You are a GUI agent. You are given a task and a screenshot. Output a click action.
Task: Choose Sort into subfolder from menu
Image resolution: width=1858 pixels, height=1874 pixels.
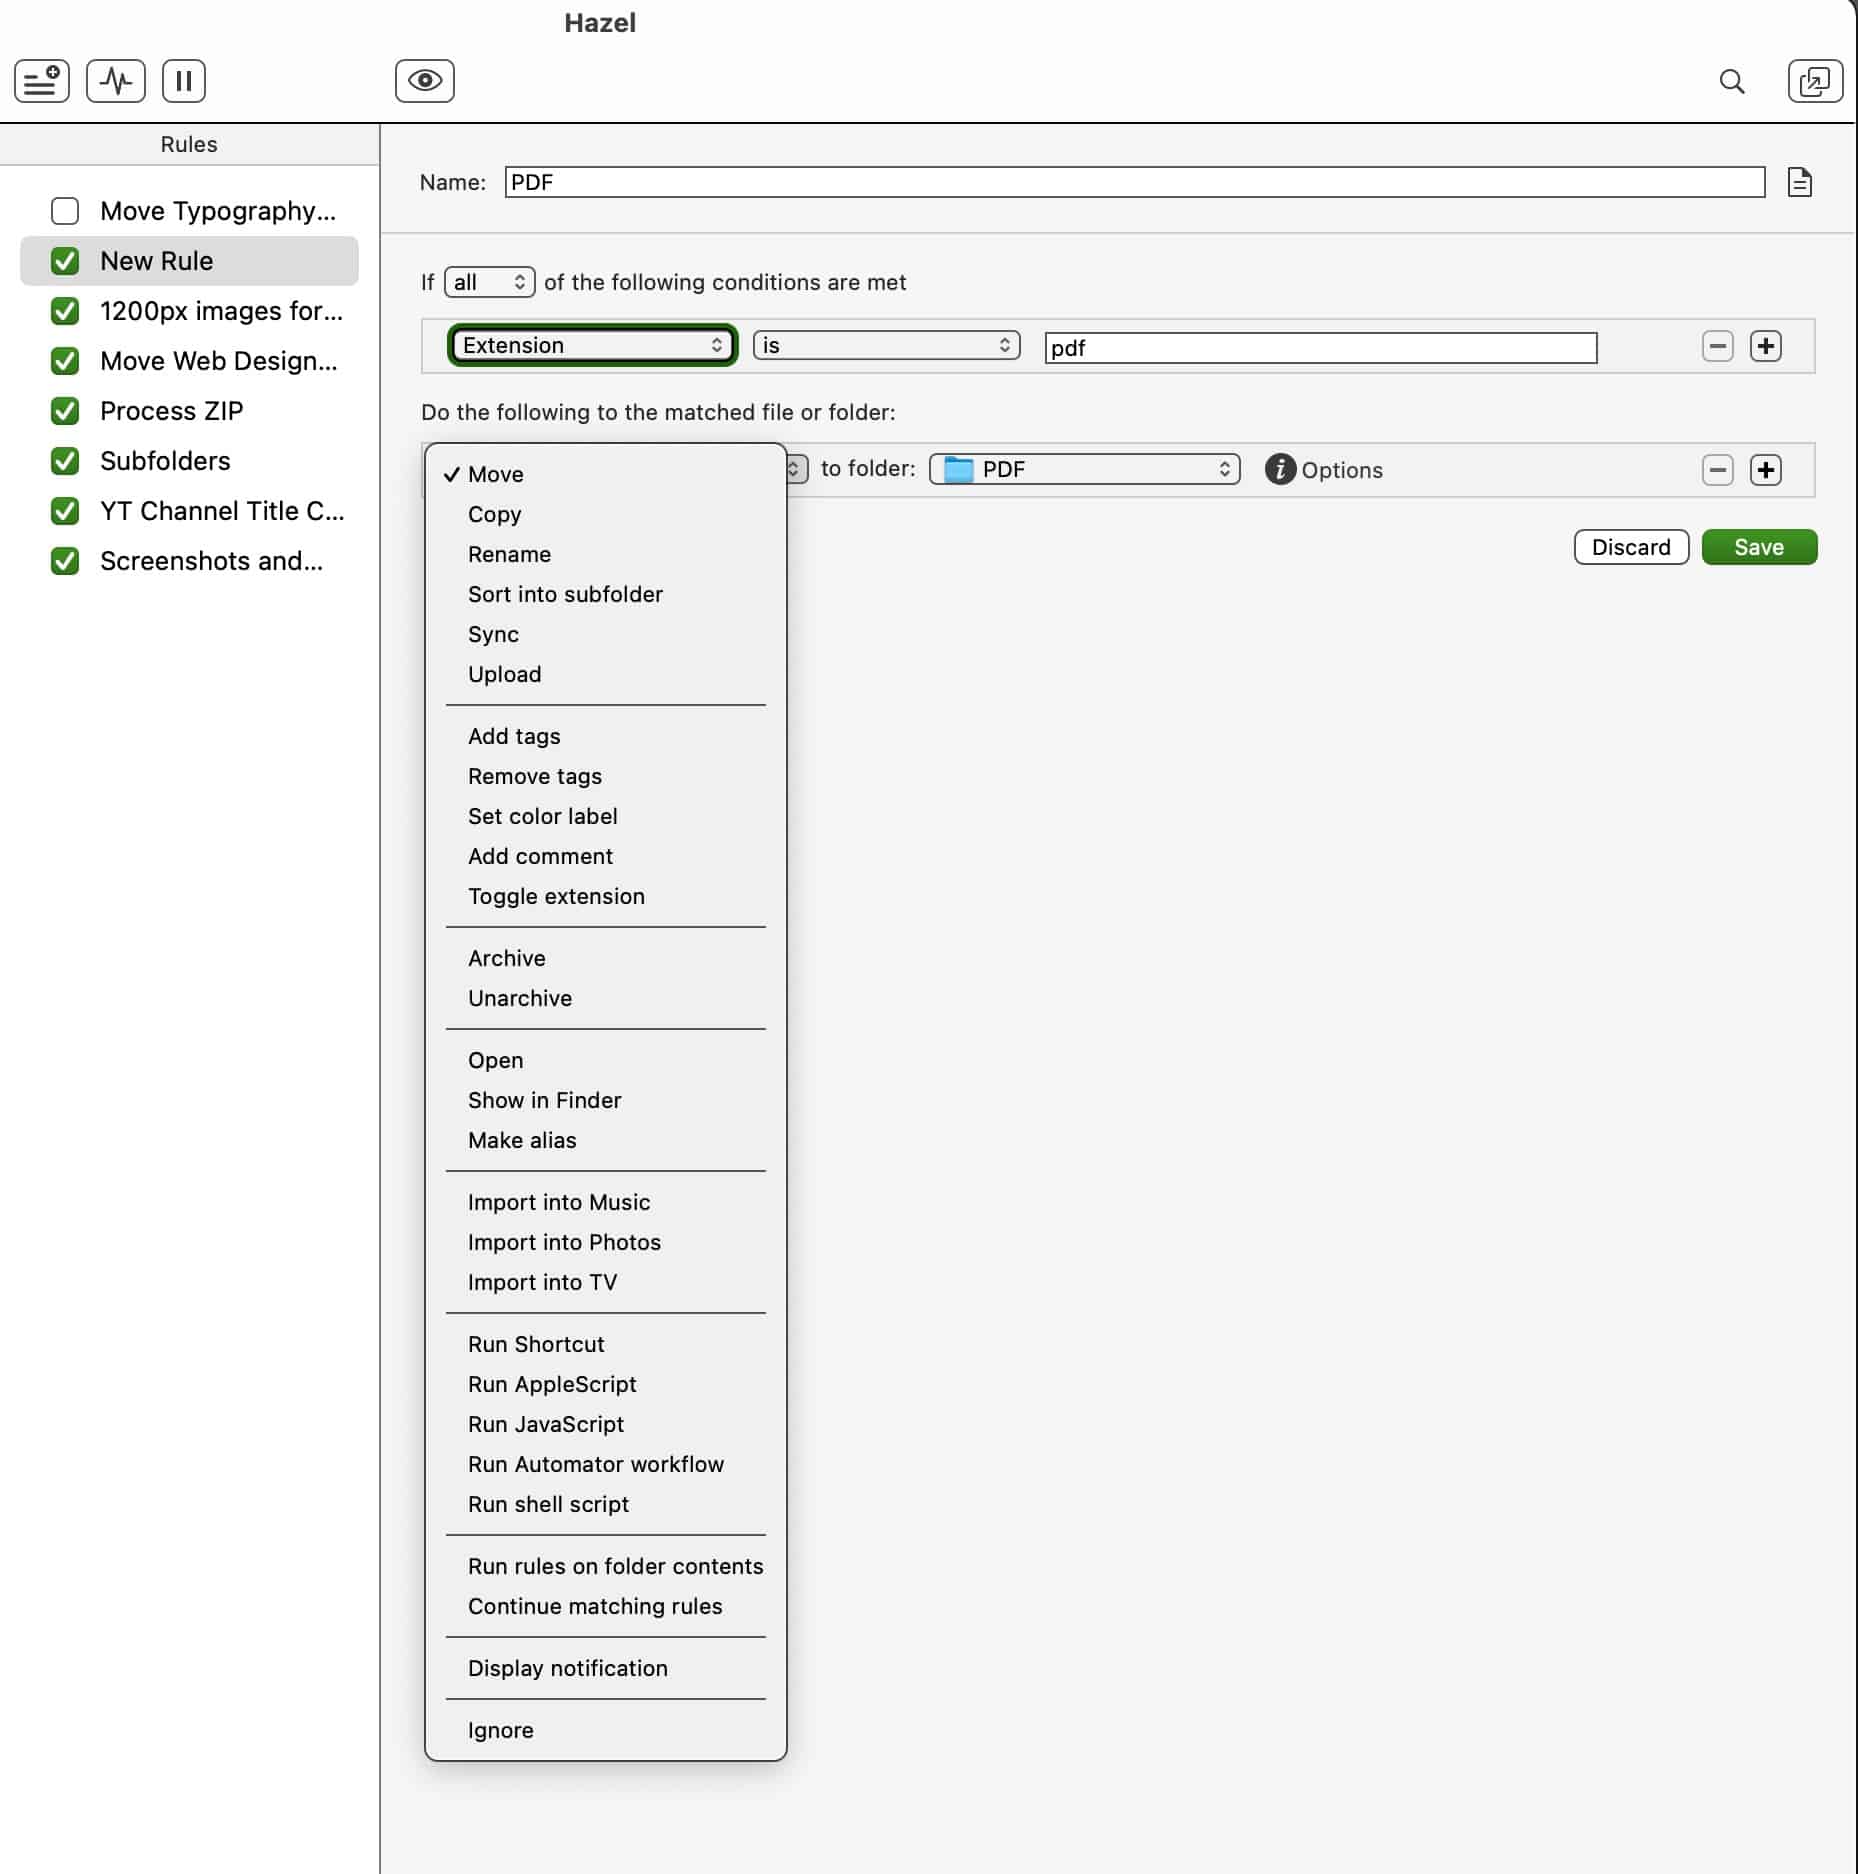(x=565, y=594)
